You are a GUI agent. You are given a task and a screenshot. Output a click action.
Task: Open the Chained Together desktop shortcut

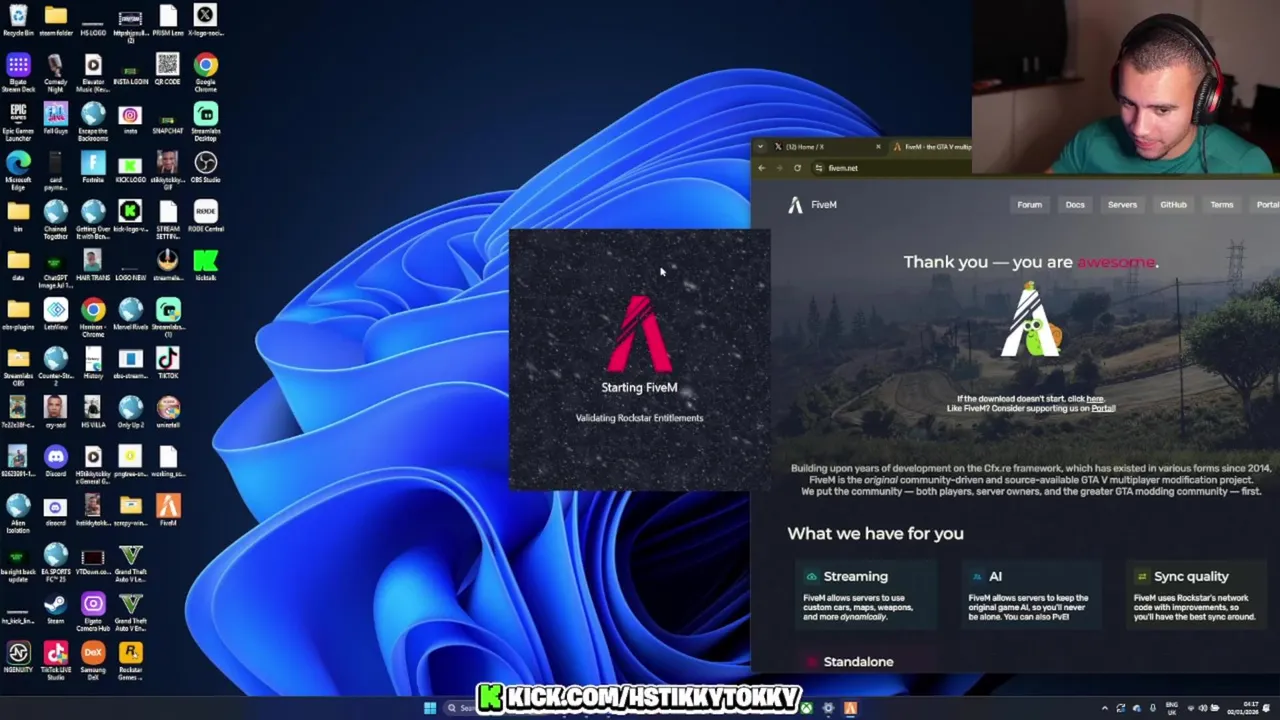pyautogui.click(x=55, y=220)
